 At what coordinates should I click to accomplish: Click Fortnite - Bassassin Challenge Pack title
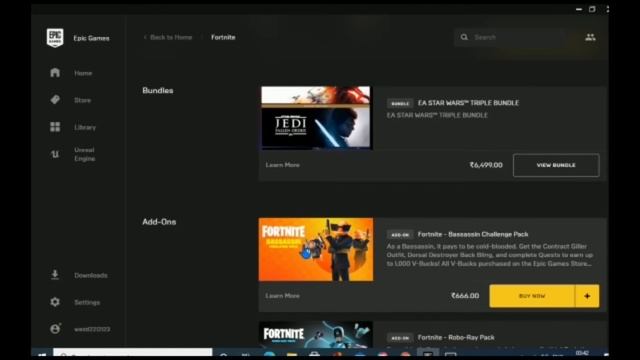473,234
